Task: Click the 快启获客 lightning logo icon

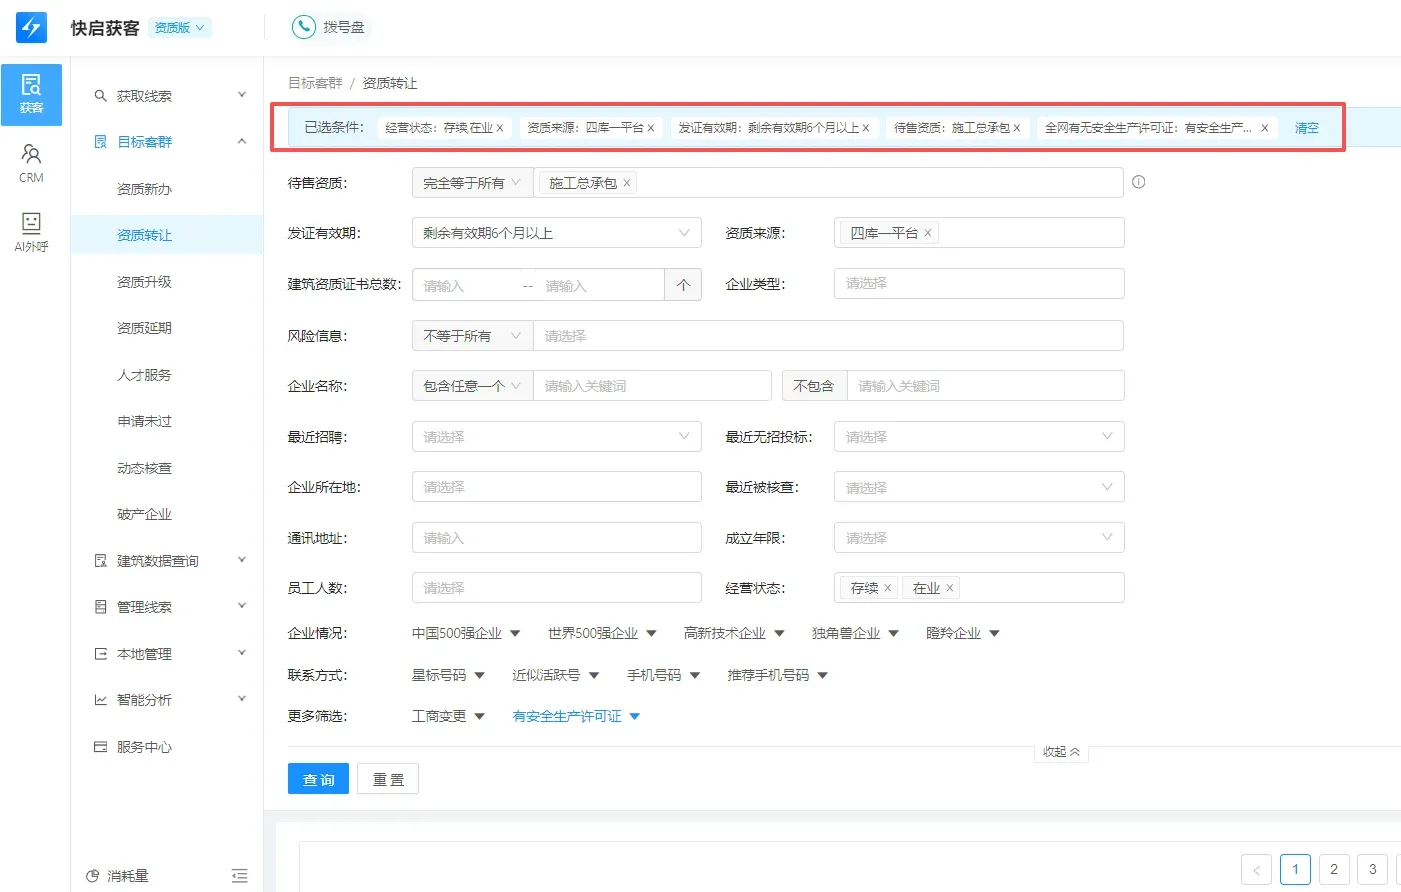Action: click(x=31, y=27)
